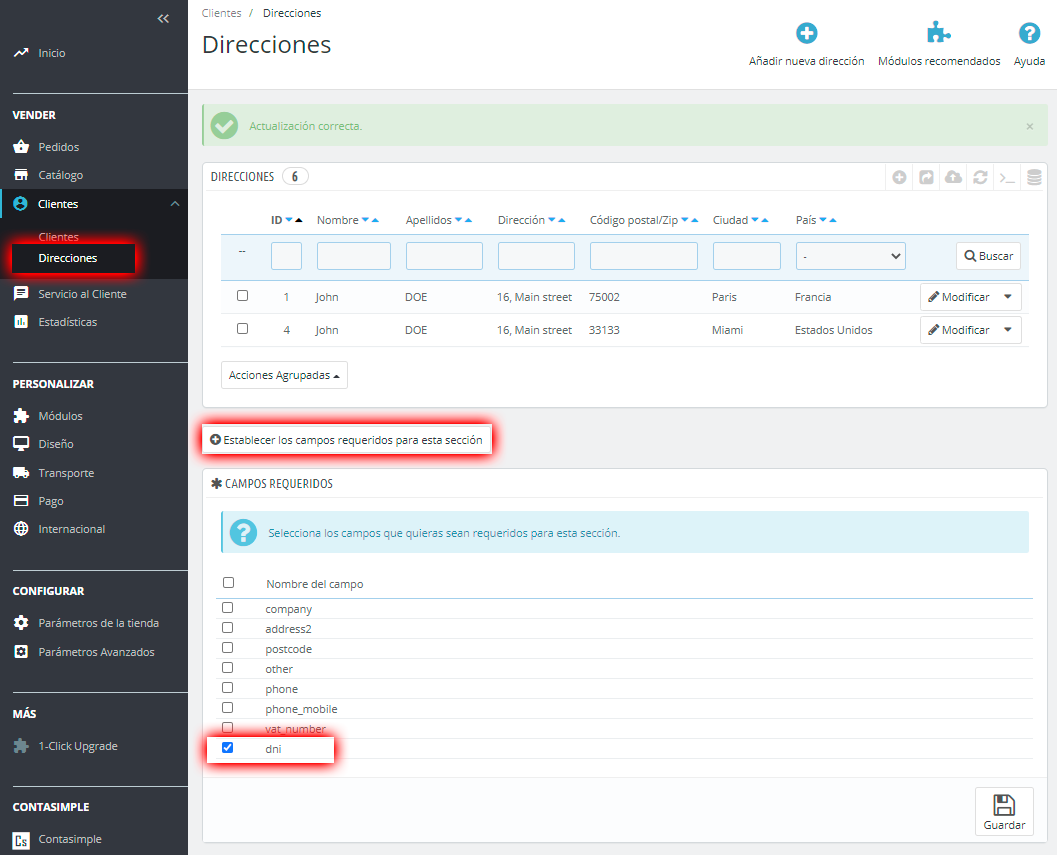The height and width of the screenshot is (855, 1057).
Task: Sort Apellidos column descending arrow
Action: (458, 220)
